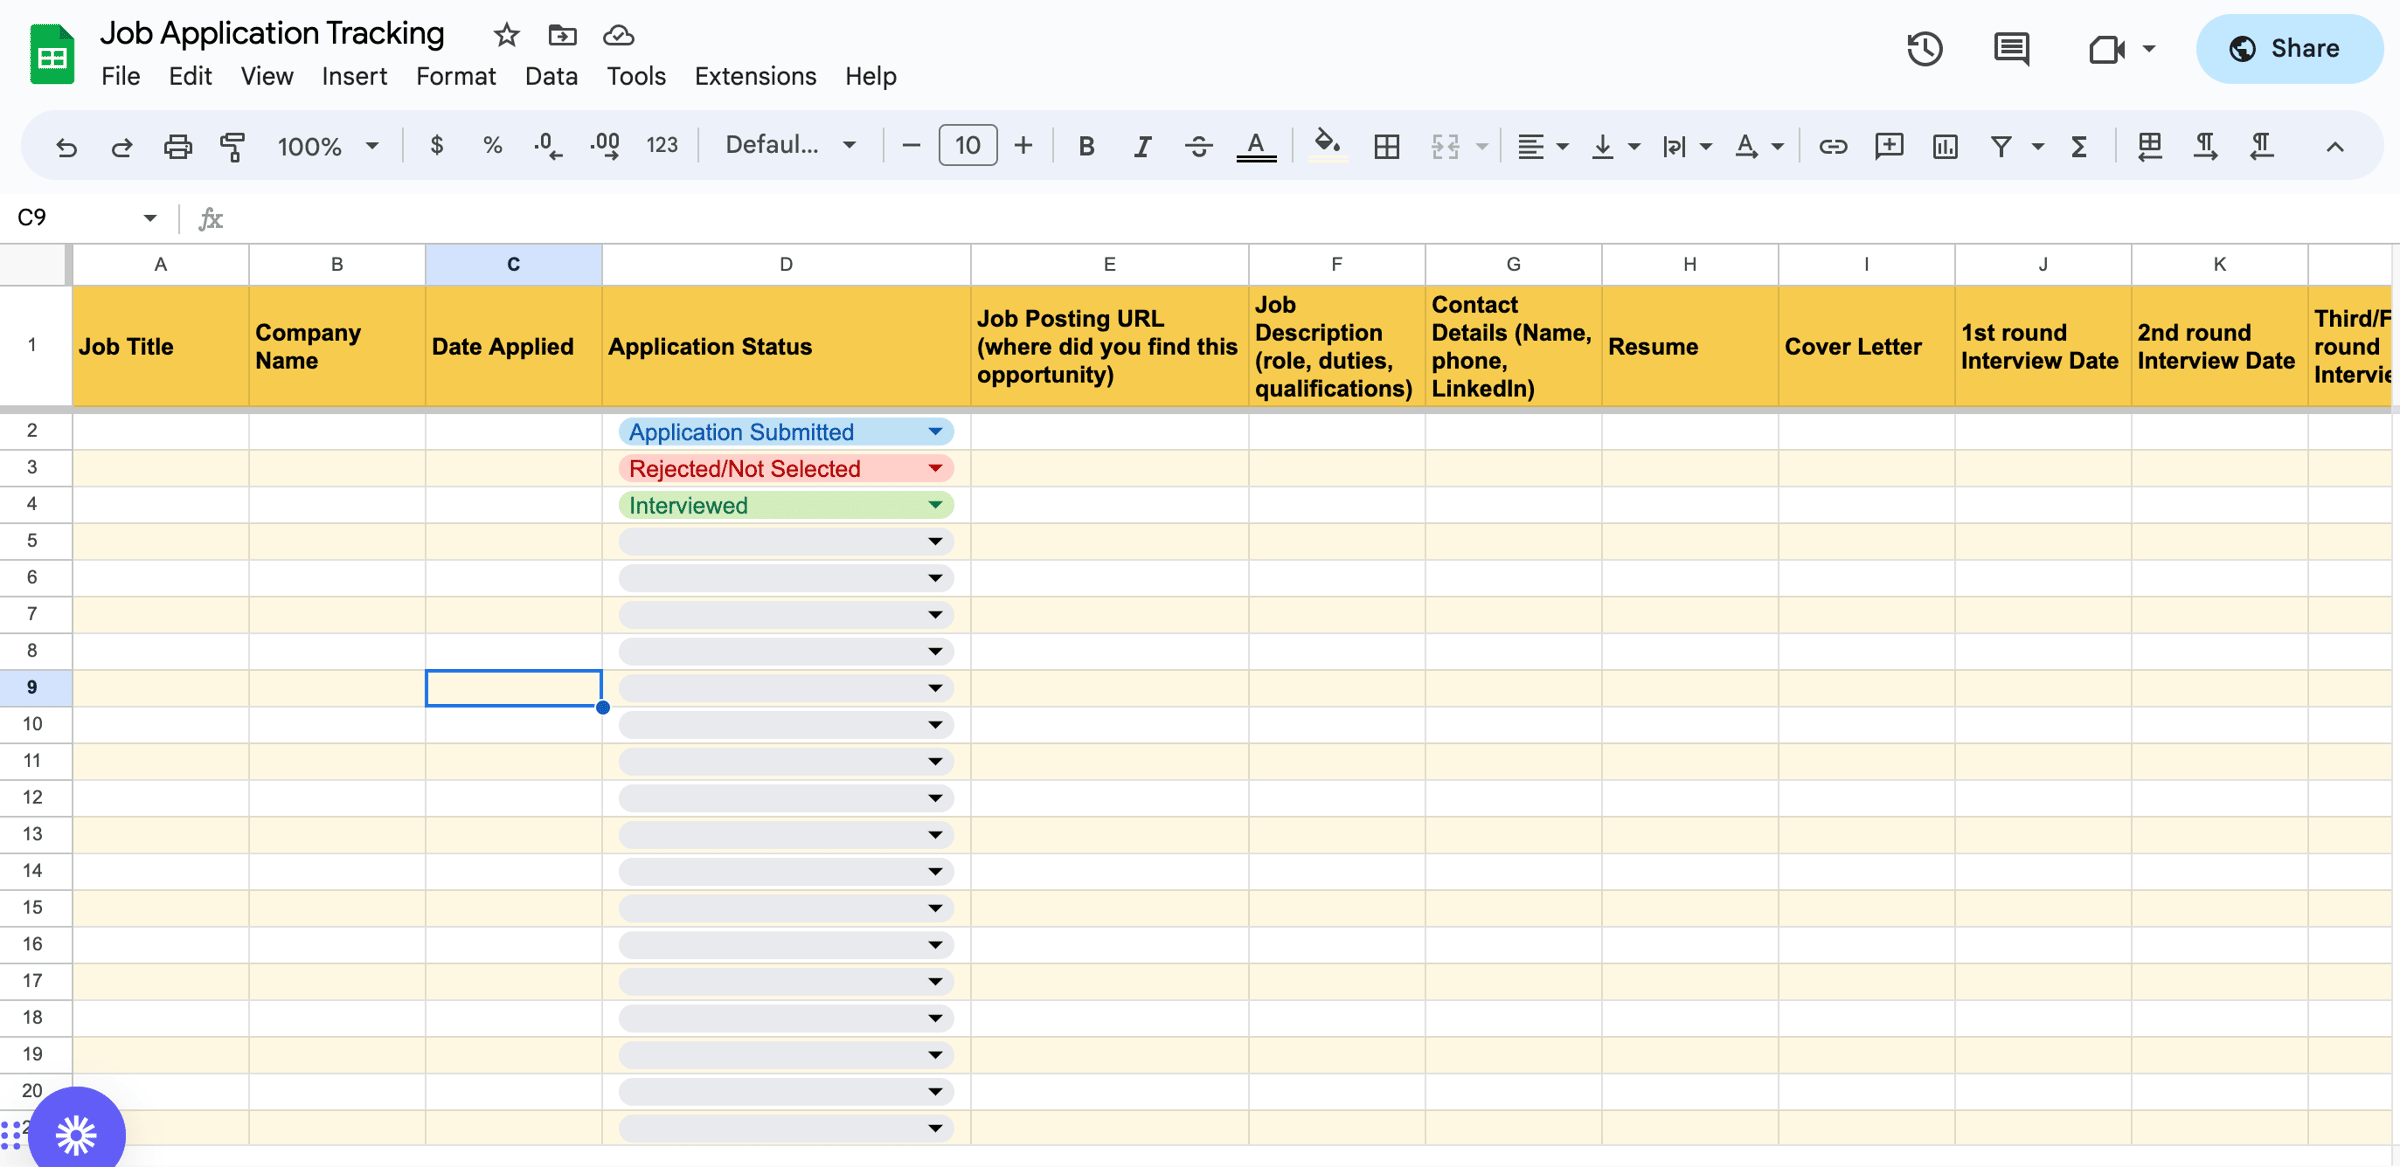This screenshot has width=2400, height=1167.
Task: Open the text wrapping dropdown
Action: (x=1685, y=146)
